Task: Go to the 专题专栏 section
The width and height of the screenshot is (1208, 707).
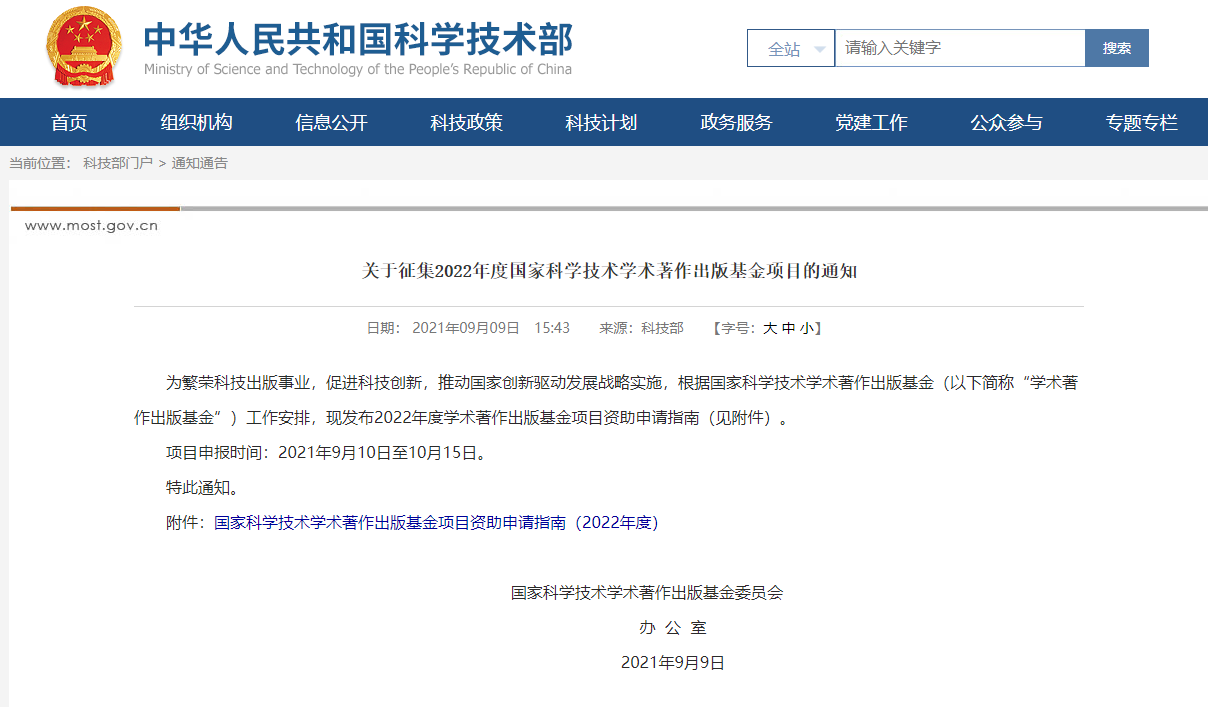Action: coord(1142,123)
